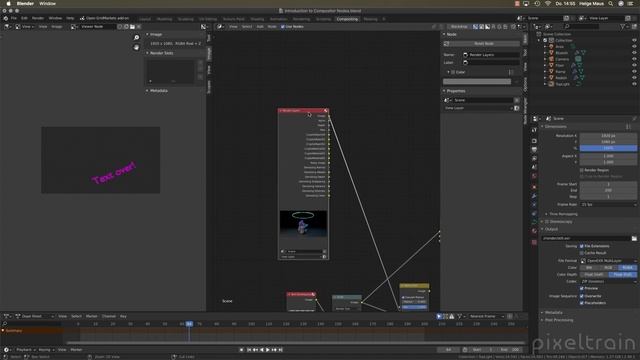The height and width of the screenshot is (360, 640).
Task: Switch to the Layout workspace tab
Action: pyautogui.click(x=145, y=19)
